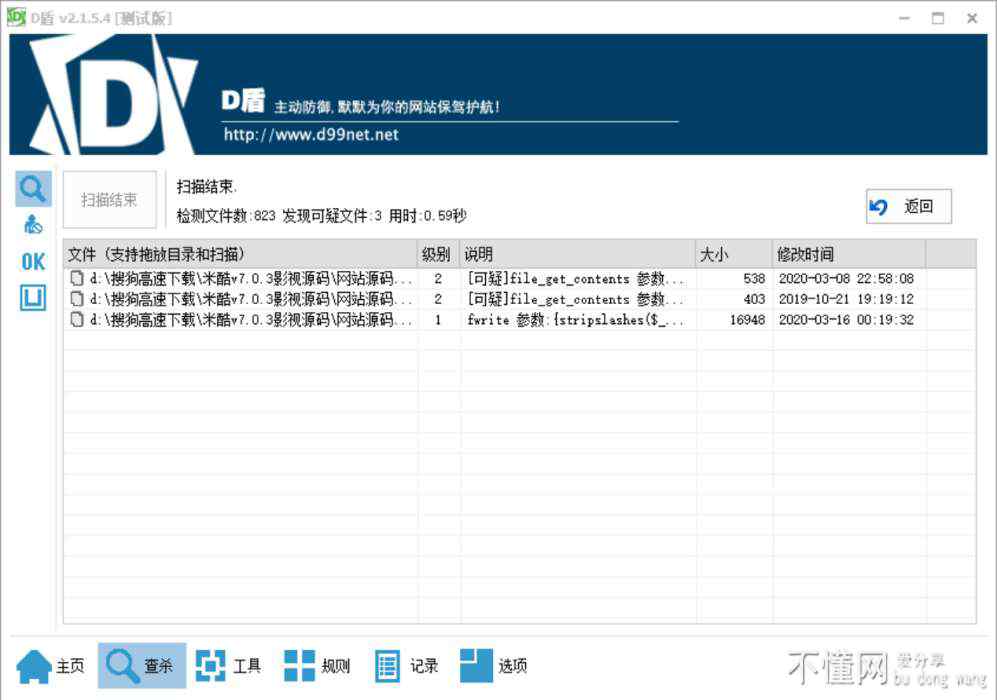Open the 工具 tools tab
This screenshot has width=997, height=700.
coord(228,666)
